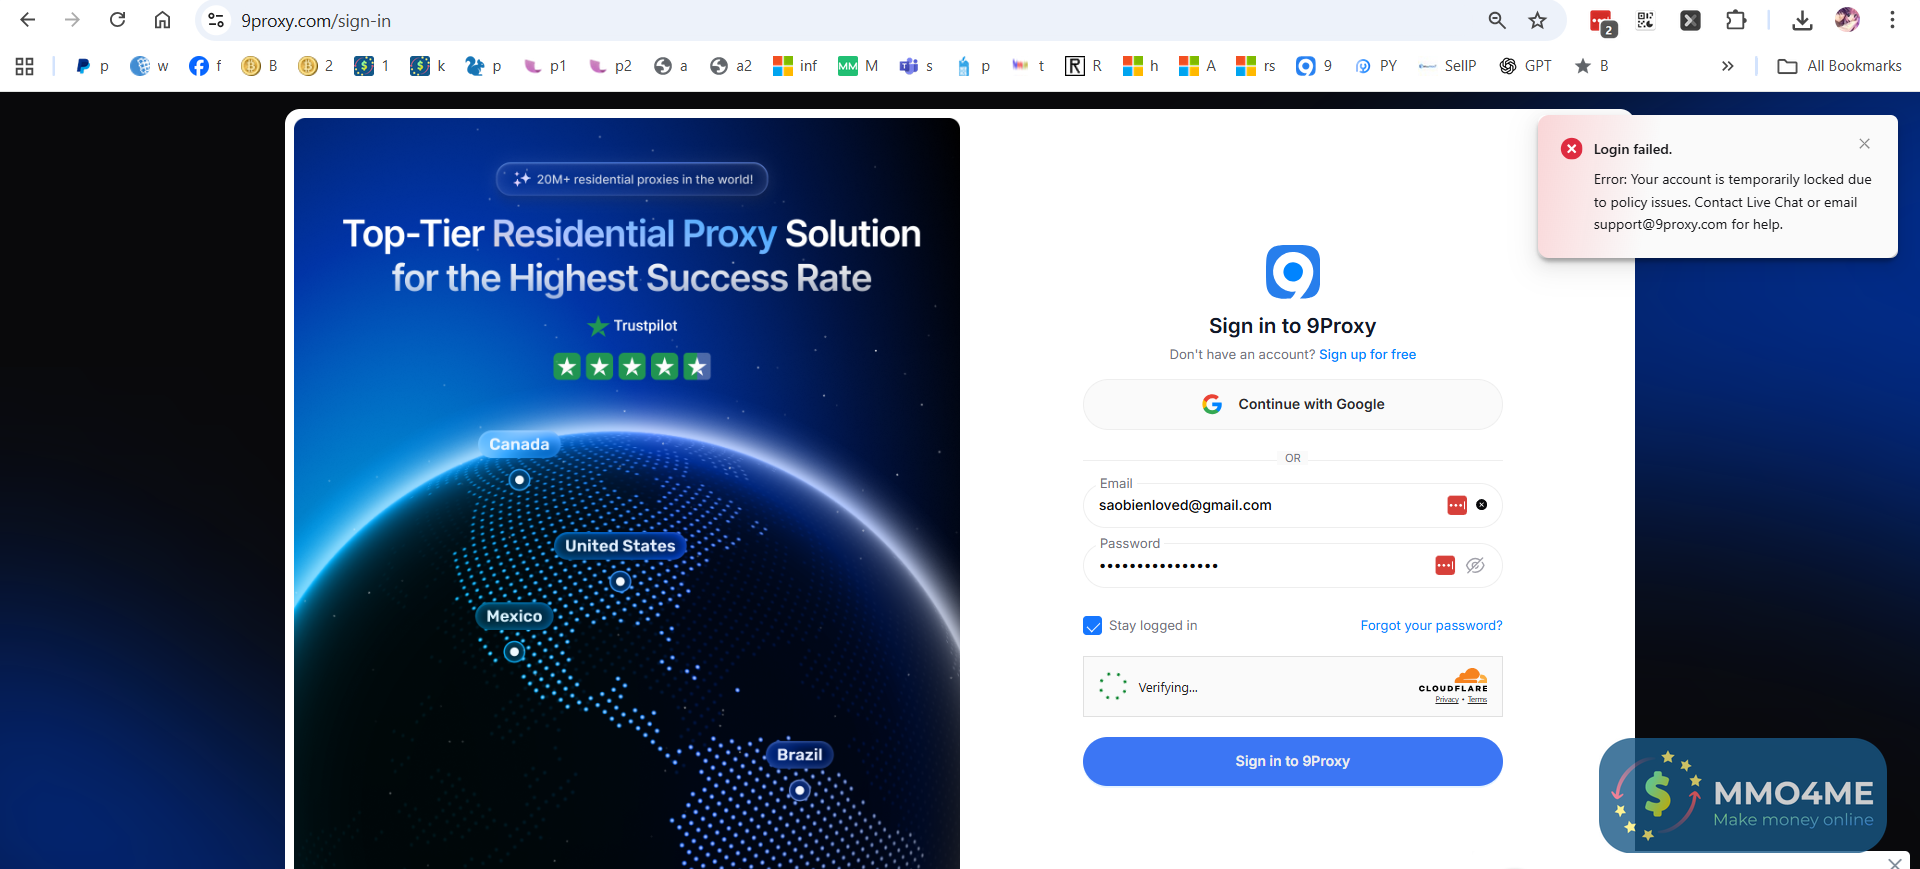Image resolution: width=1920 pixels, height=869 pixels.
Task: Open the 'p2' bookmark
Action: [610, 66]
